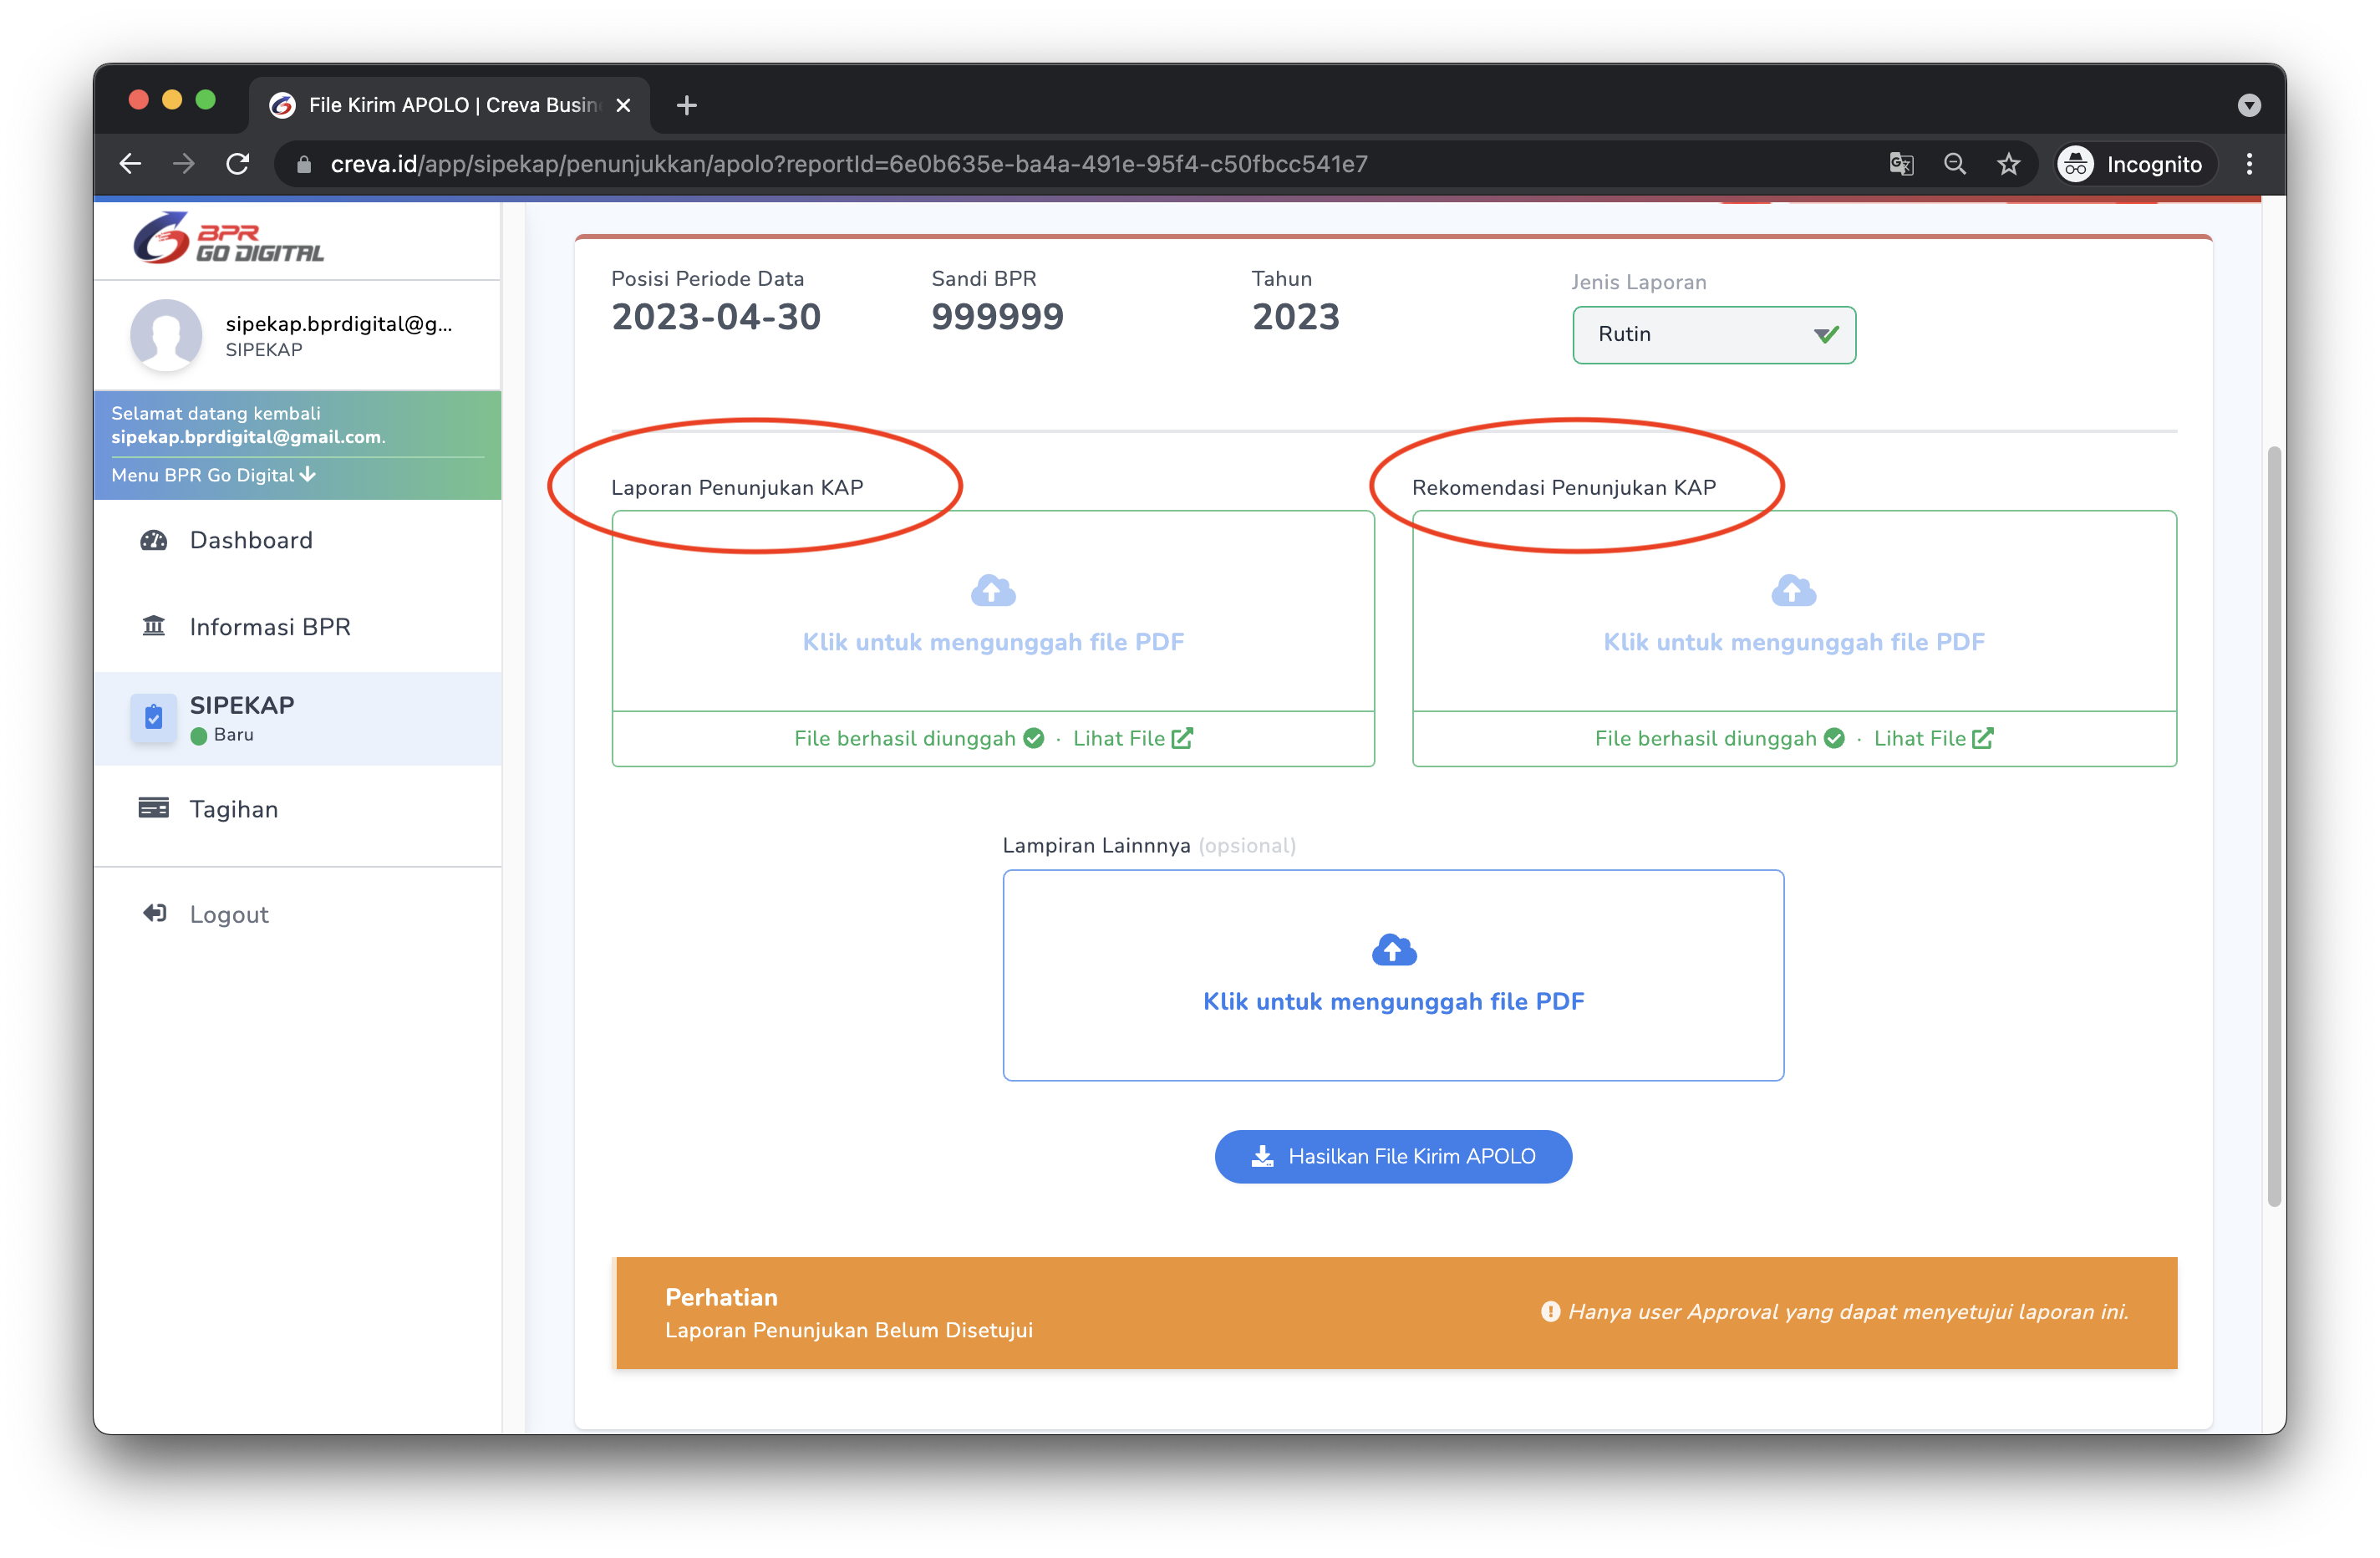
Task: Open the translate page icon in address bar
Action: 1901,164
